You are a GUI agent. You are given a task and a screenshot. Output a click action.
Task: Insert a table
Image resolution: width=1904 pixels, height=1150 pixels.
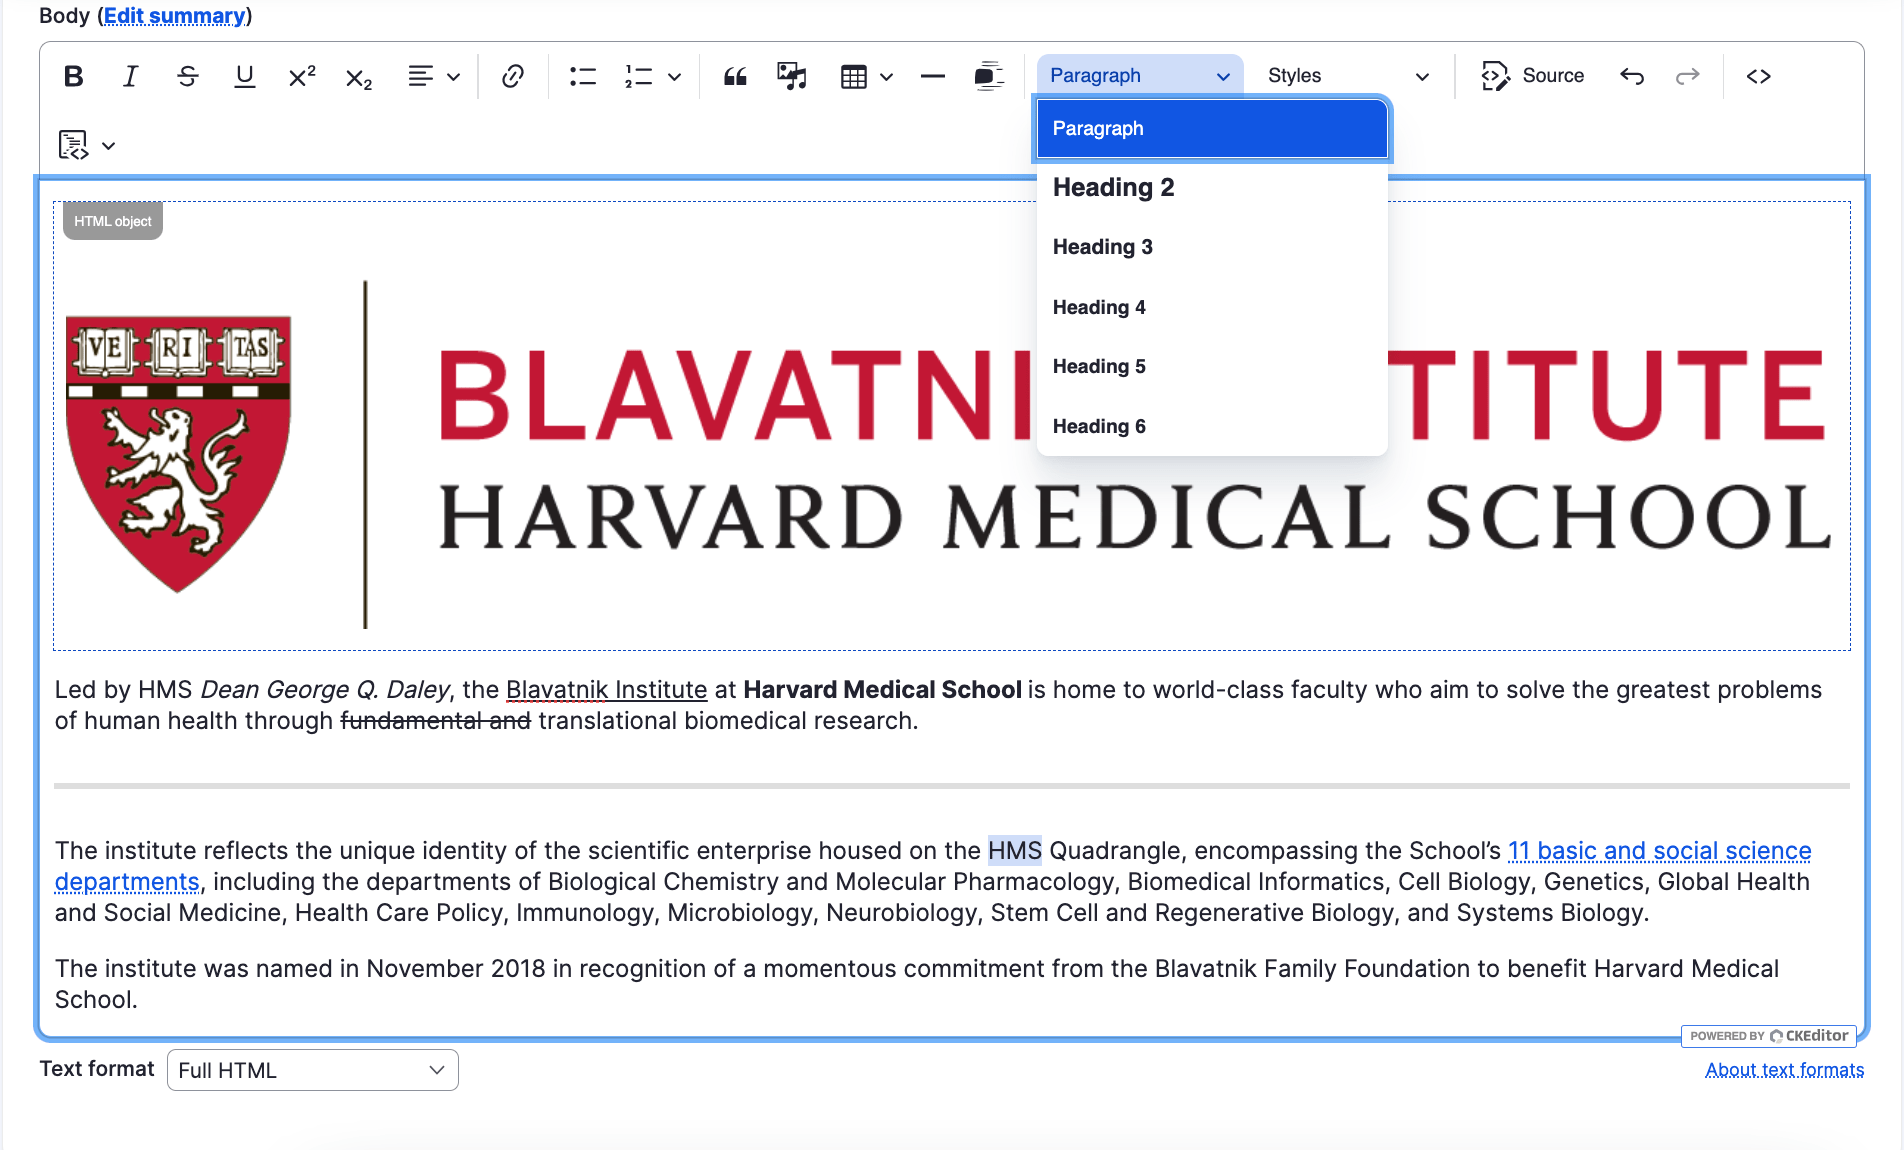tap(853, 76)
